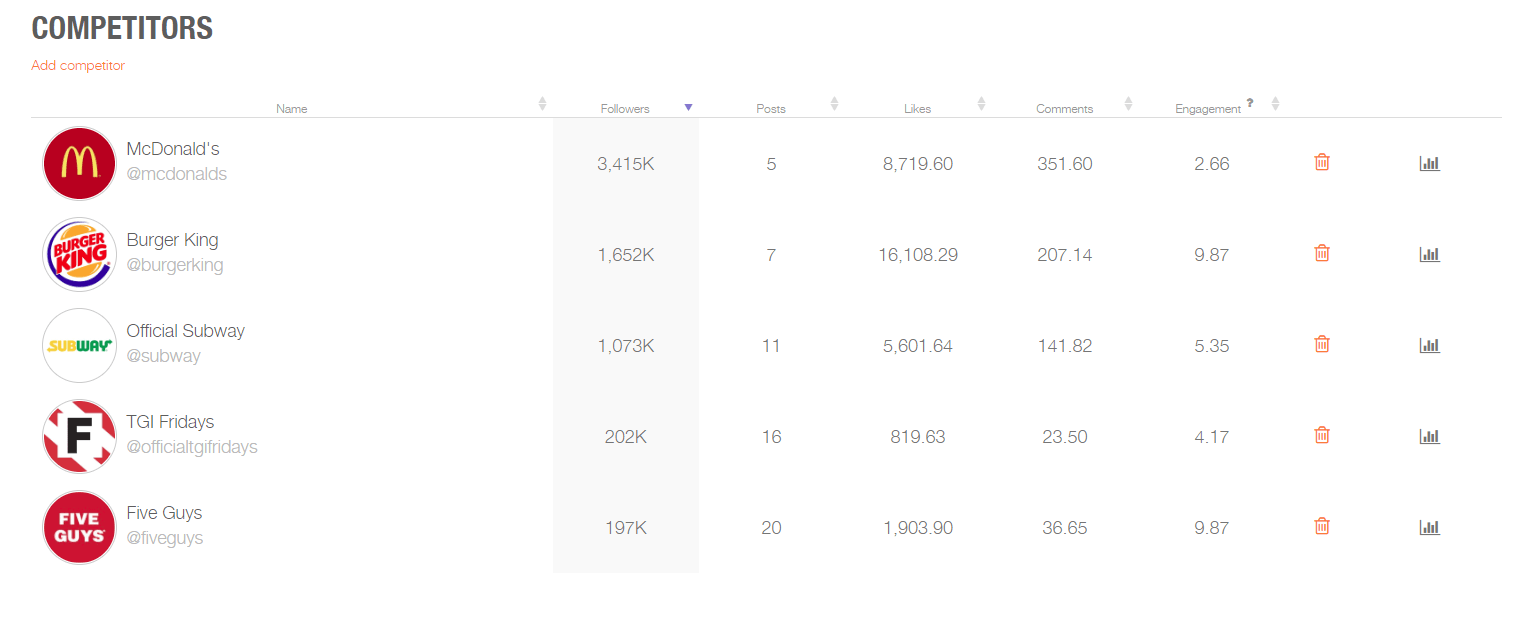The image size is (1515, 623).
Task: Open the McDonald's bar chart stats icon
Action: [x=1429, y=163]
